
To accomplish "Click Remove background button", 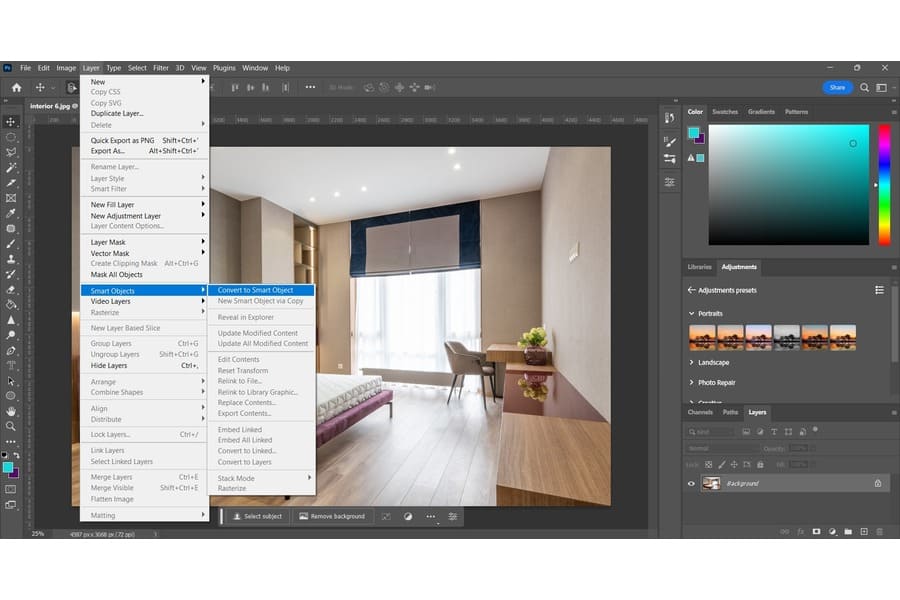I will [332, 516].
